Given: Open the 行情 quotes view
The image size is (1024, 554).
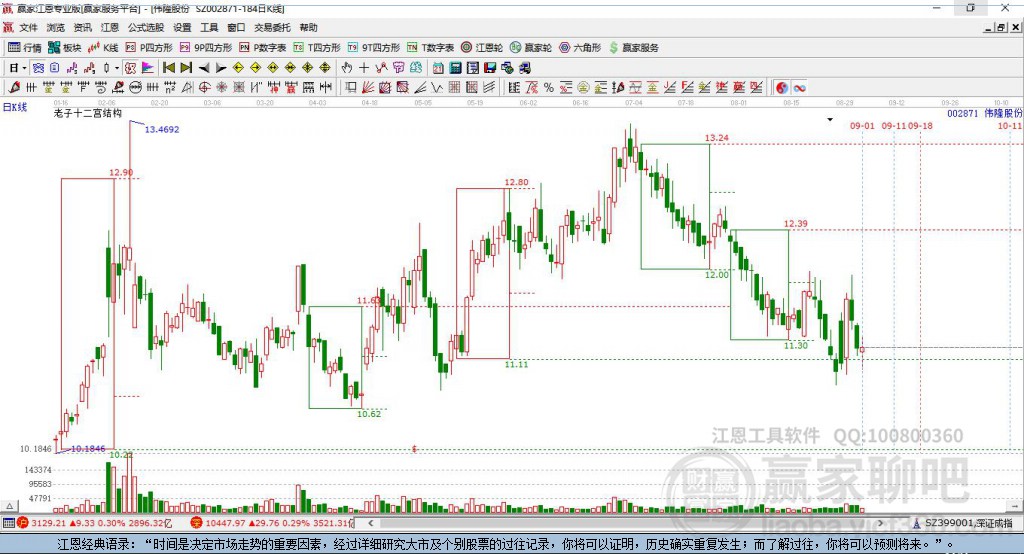Looking at the screenshot, I should click(x=24, y=48).
